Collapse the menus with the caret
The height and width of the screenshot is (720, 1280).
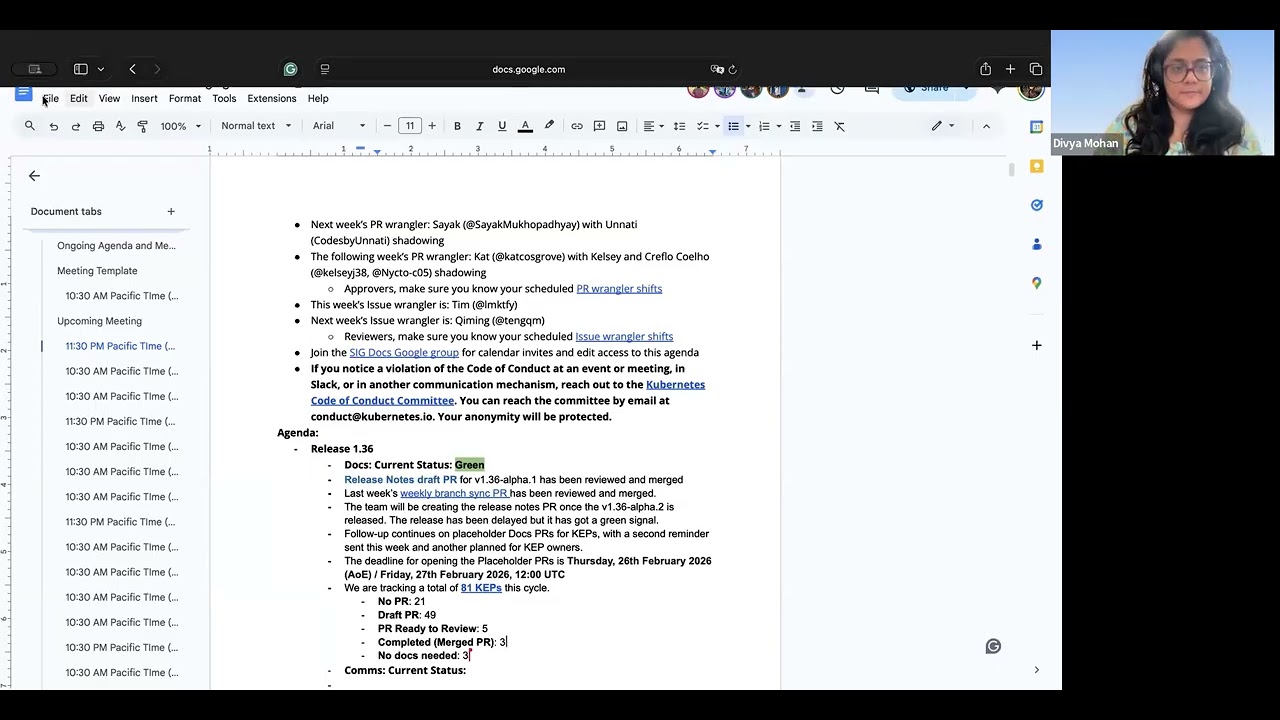986,126
